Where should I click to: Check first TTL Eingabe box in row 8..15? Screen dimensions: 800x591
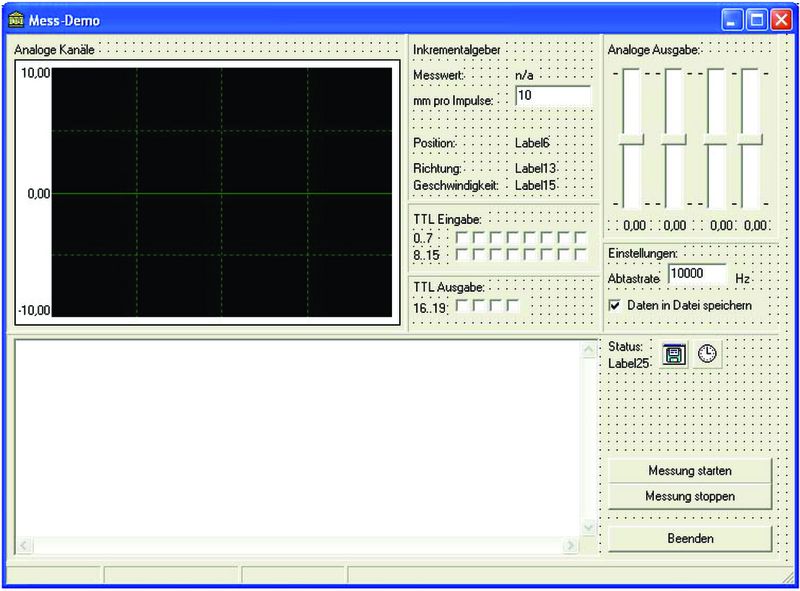[461, 254]
